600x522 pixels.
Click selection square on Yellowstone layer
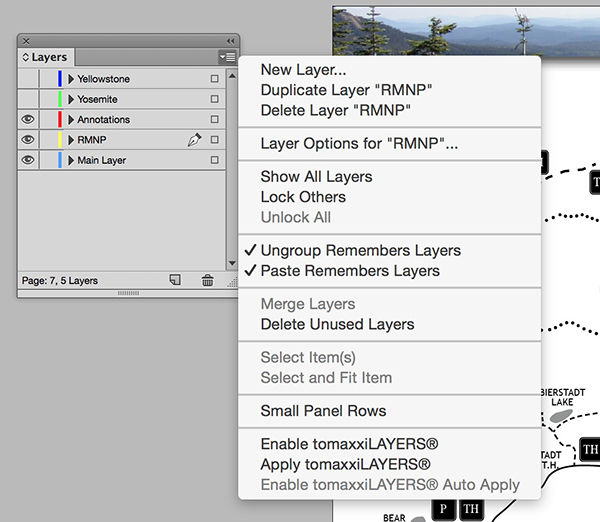tap(215, 79)
